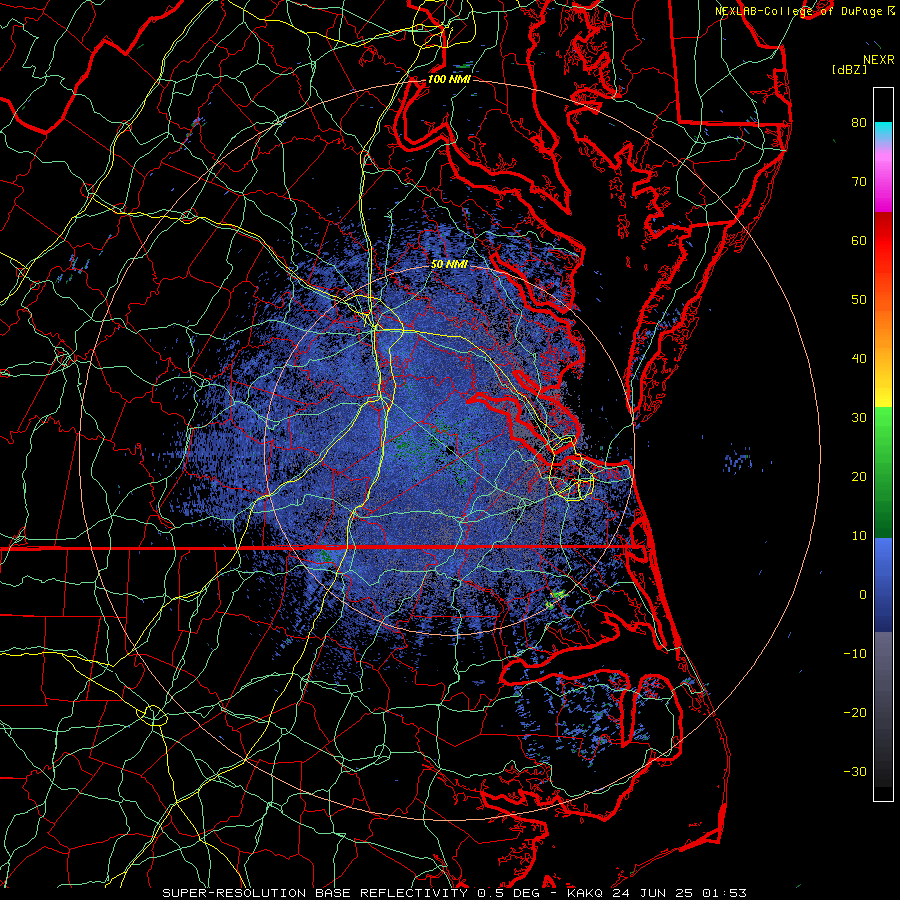Image resolution: width=900 pixels, height=900 pixels.
Task: Click the cyan band of the color bar
Action: [x=883, y=129]
